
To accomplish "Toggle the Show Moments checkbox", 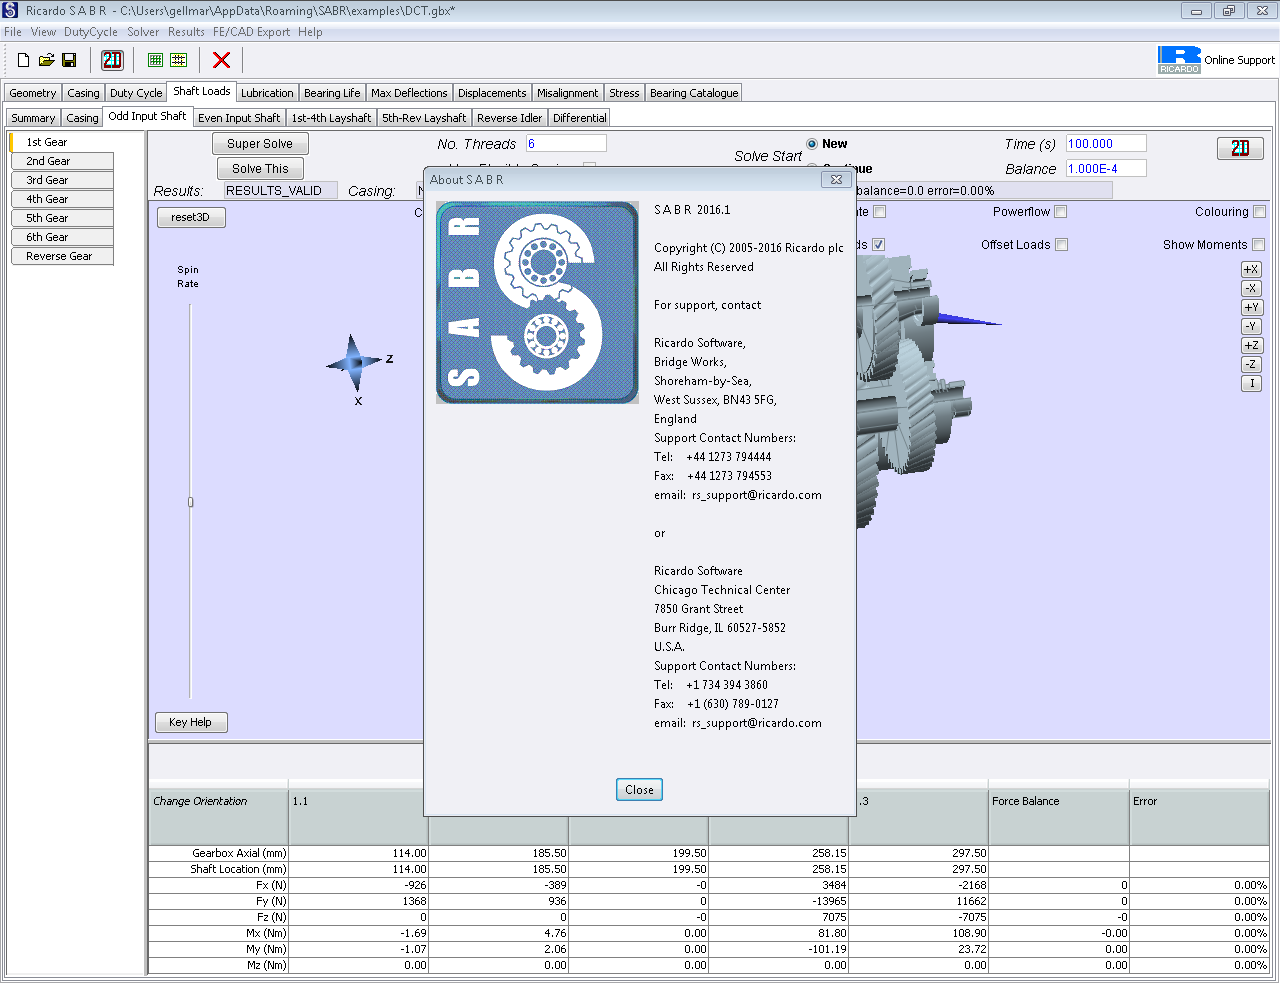I will click(1258, 245).
